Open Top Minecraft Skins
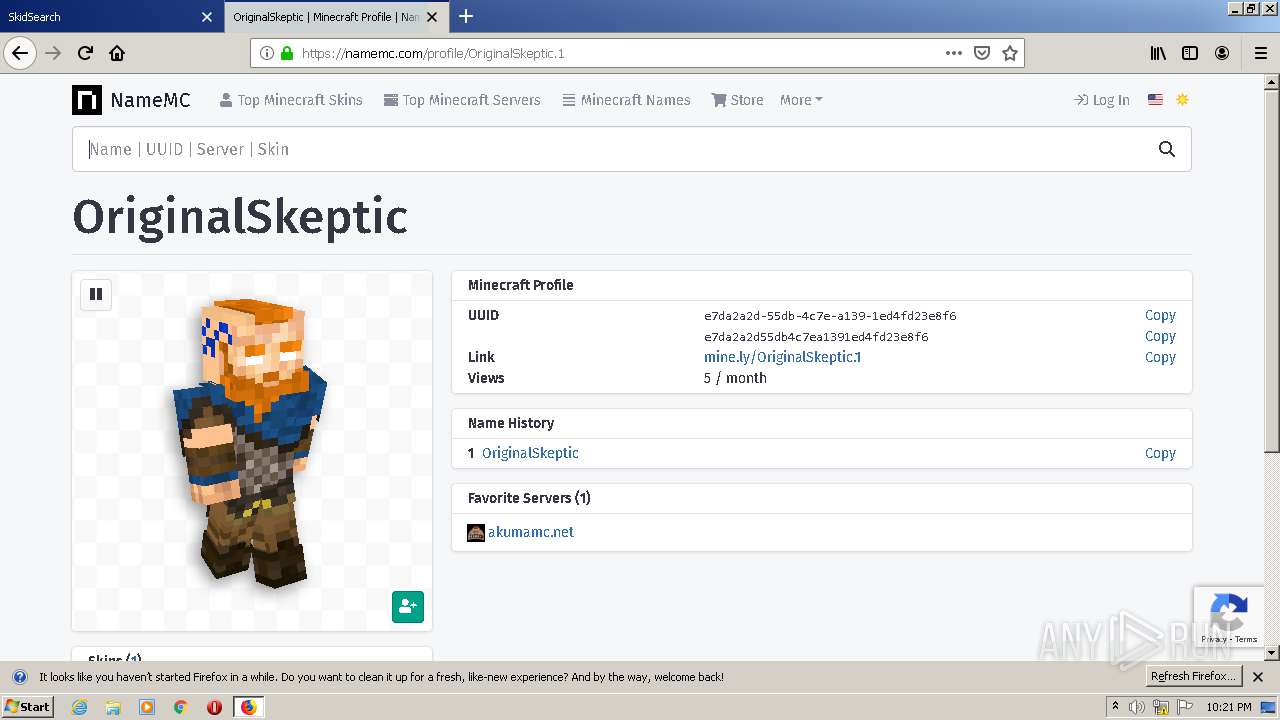Viewport: 1280px width, 720px height. pos(291,100)
